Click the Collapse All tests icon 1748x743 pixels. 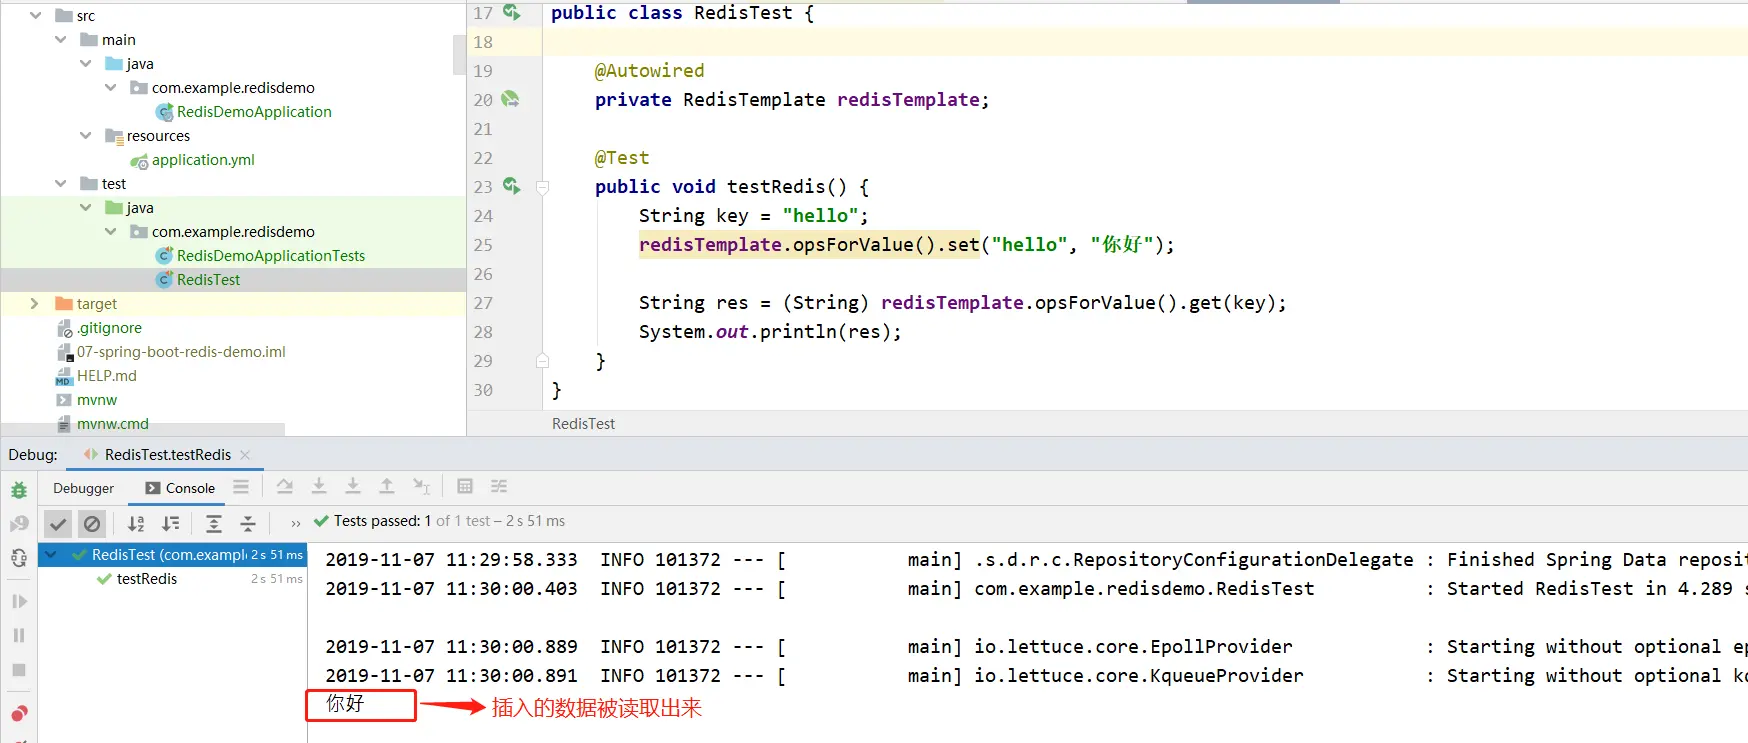[248, 523]
